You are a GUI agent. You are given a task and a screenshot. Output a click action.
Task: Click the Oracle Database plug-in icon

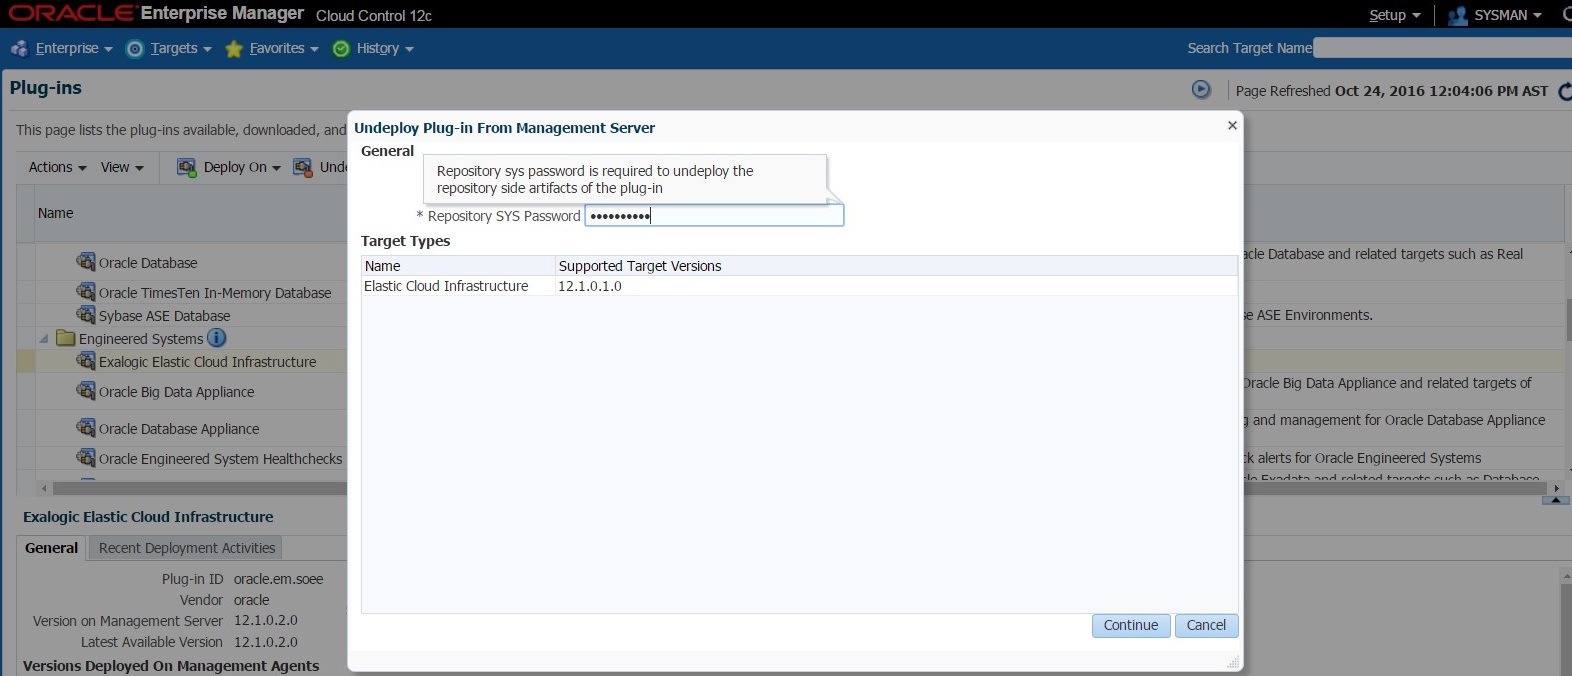coord(86,262)
